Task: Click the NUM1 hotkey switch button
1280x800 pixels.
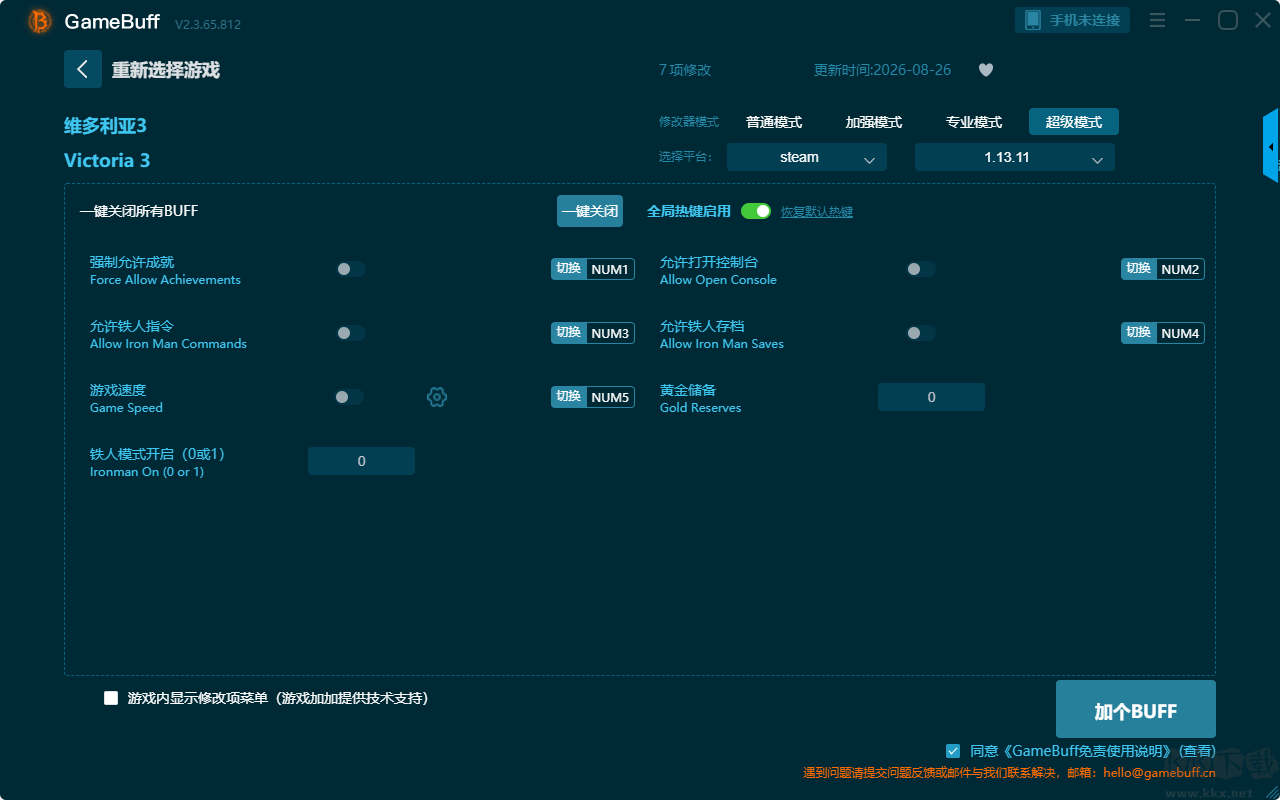Action: [x=593, y=269]
